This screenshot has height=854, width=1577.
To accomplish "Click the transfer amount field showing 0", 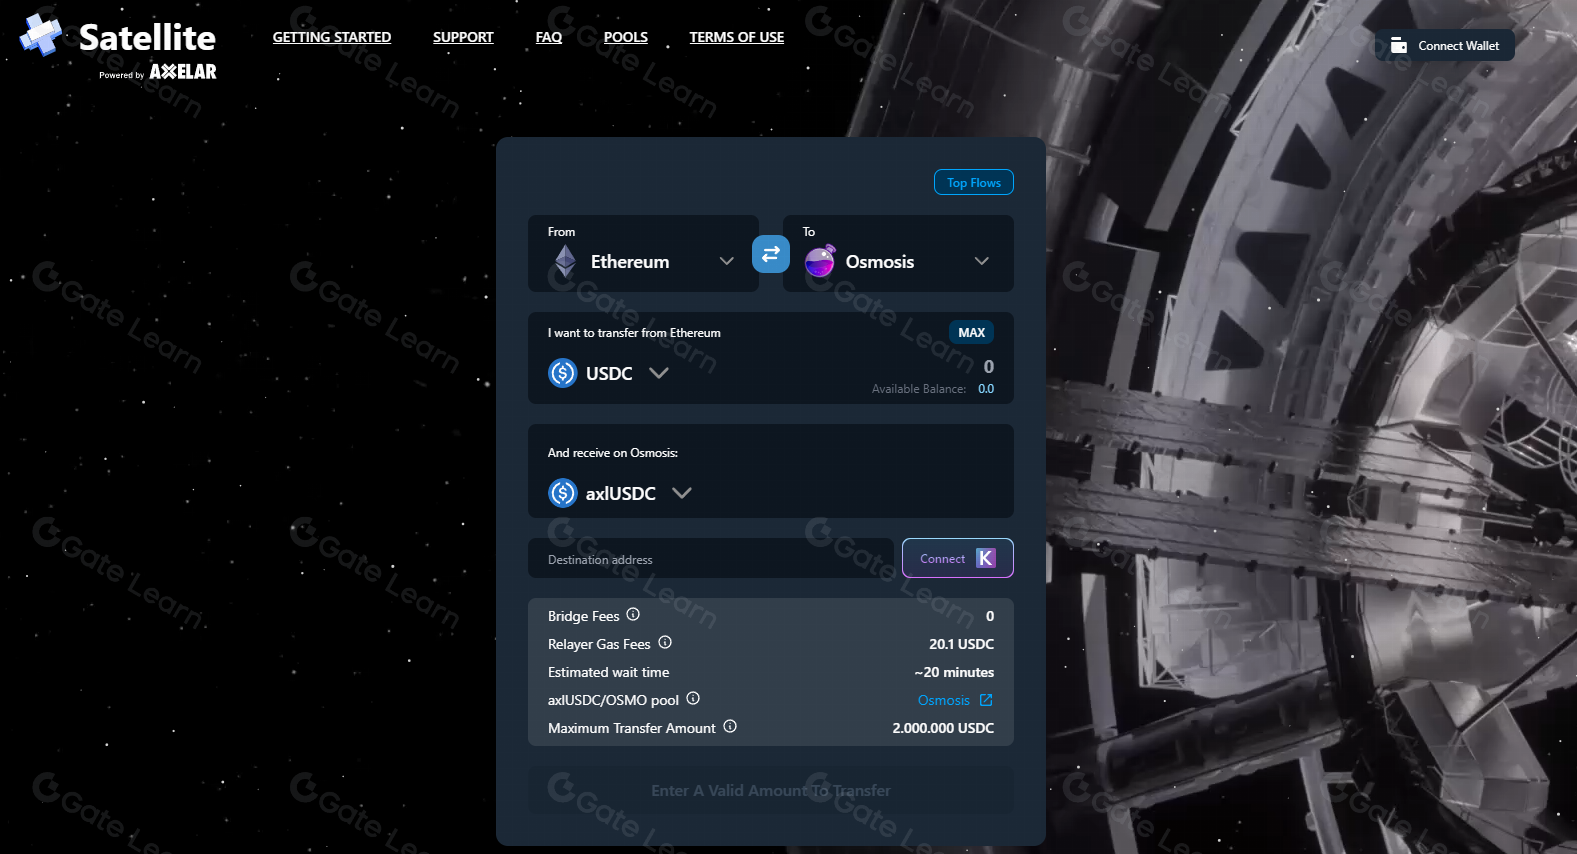I will coord(988,367).
